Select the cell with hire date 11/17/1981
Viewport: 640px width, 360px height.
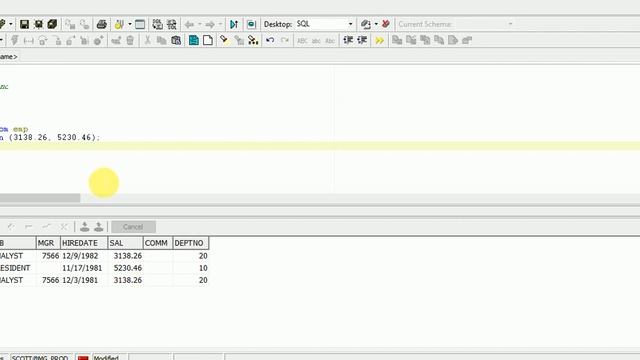click(84, 268)
